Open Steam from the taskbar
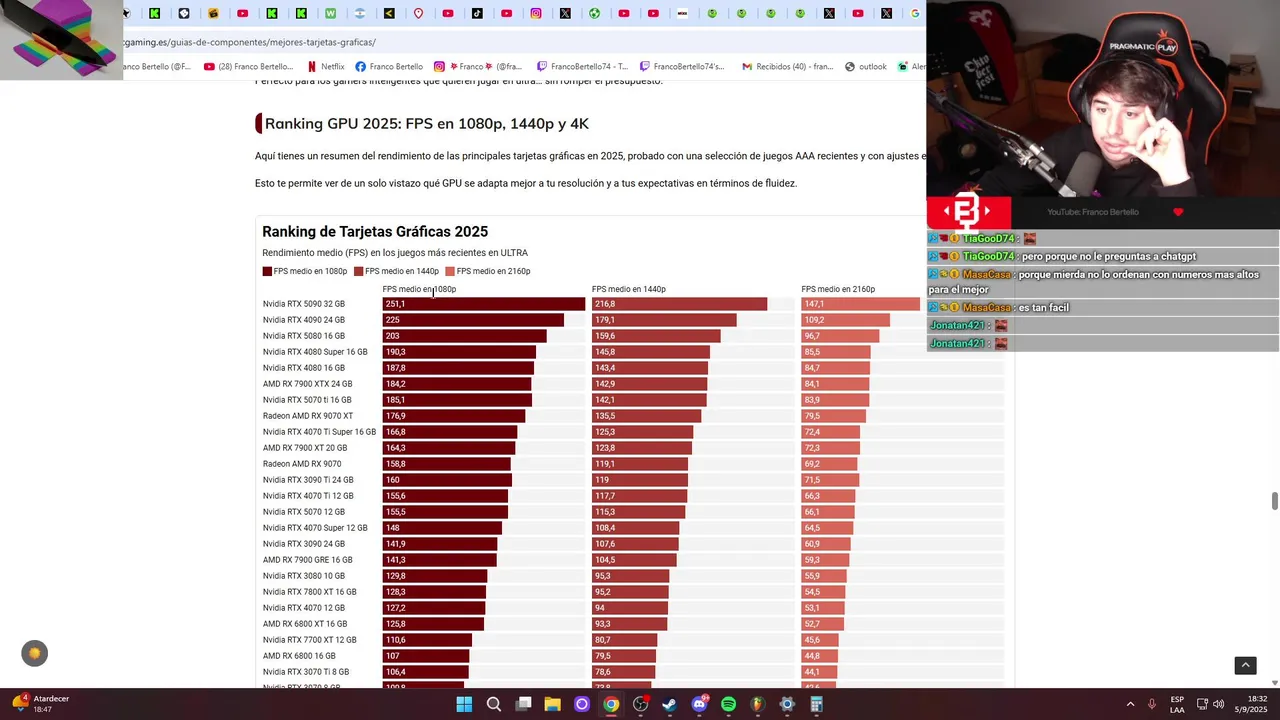This screenshot has height=720, width=1280. coord(670,704)
